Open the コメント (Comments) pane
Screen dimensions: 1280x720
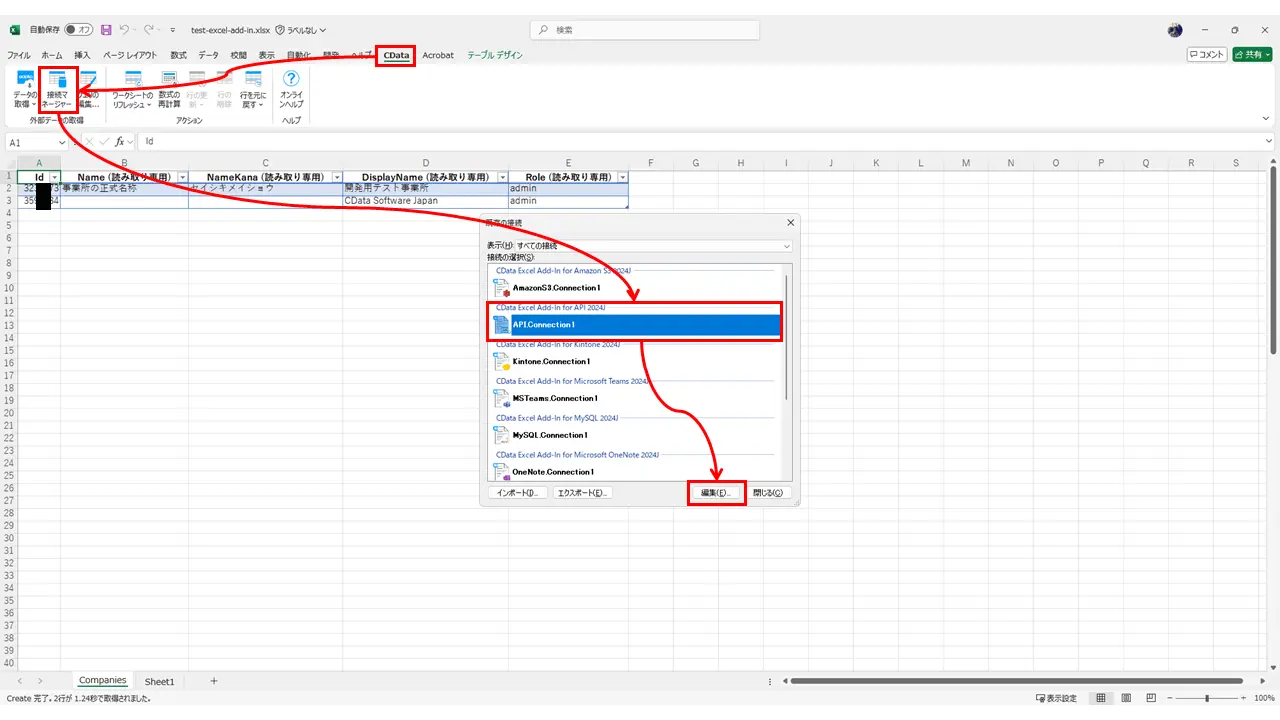click(x=1207, y=55)
